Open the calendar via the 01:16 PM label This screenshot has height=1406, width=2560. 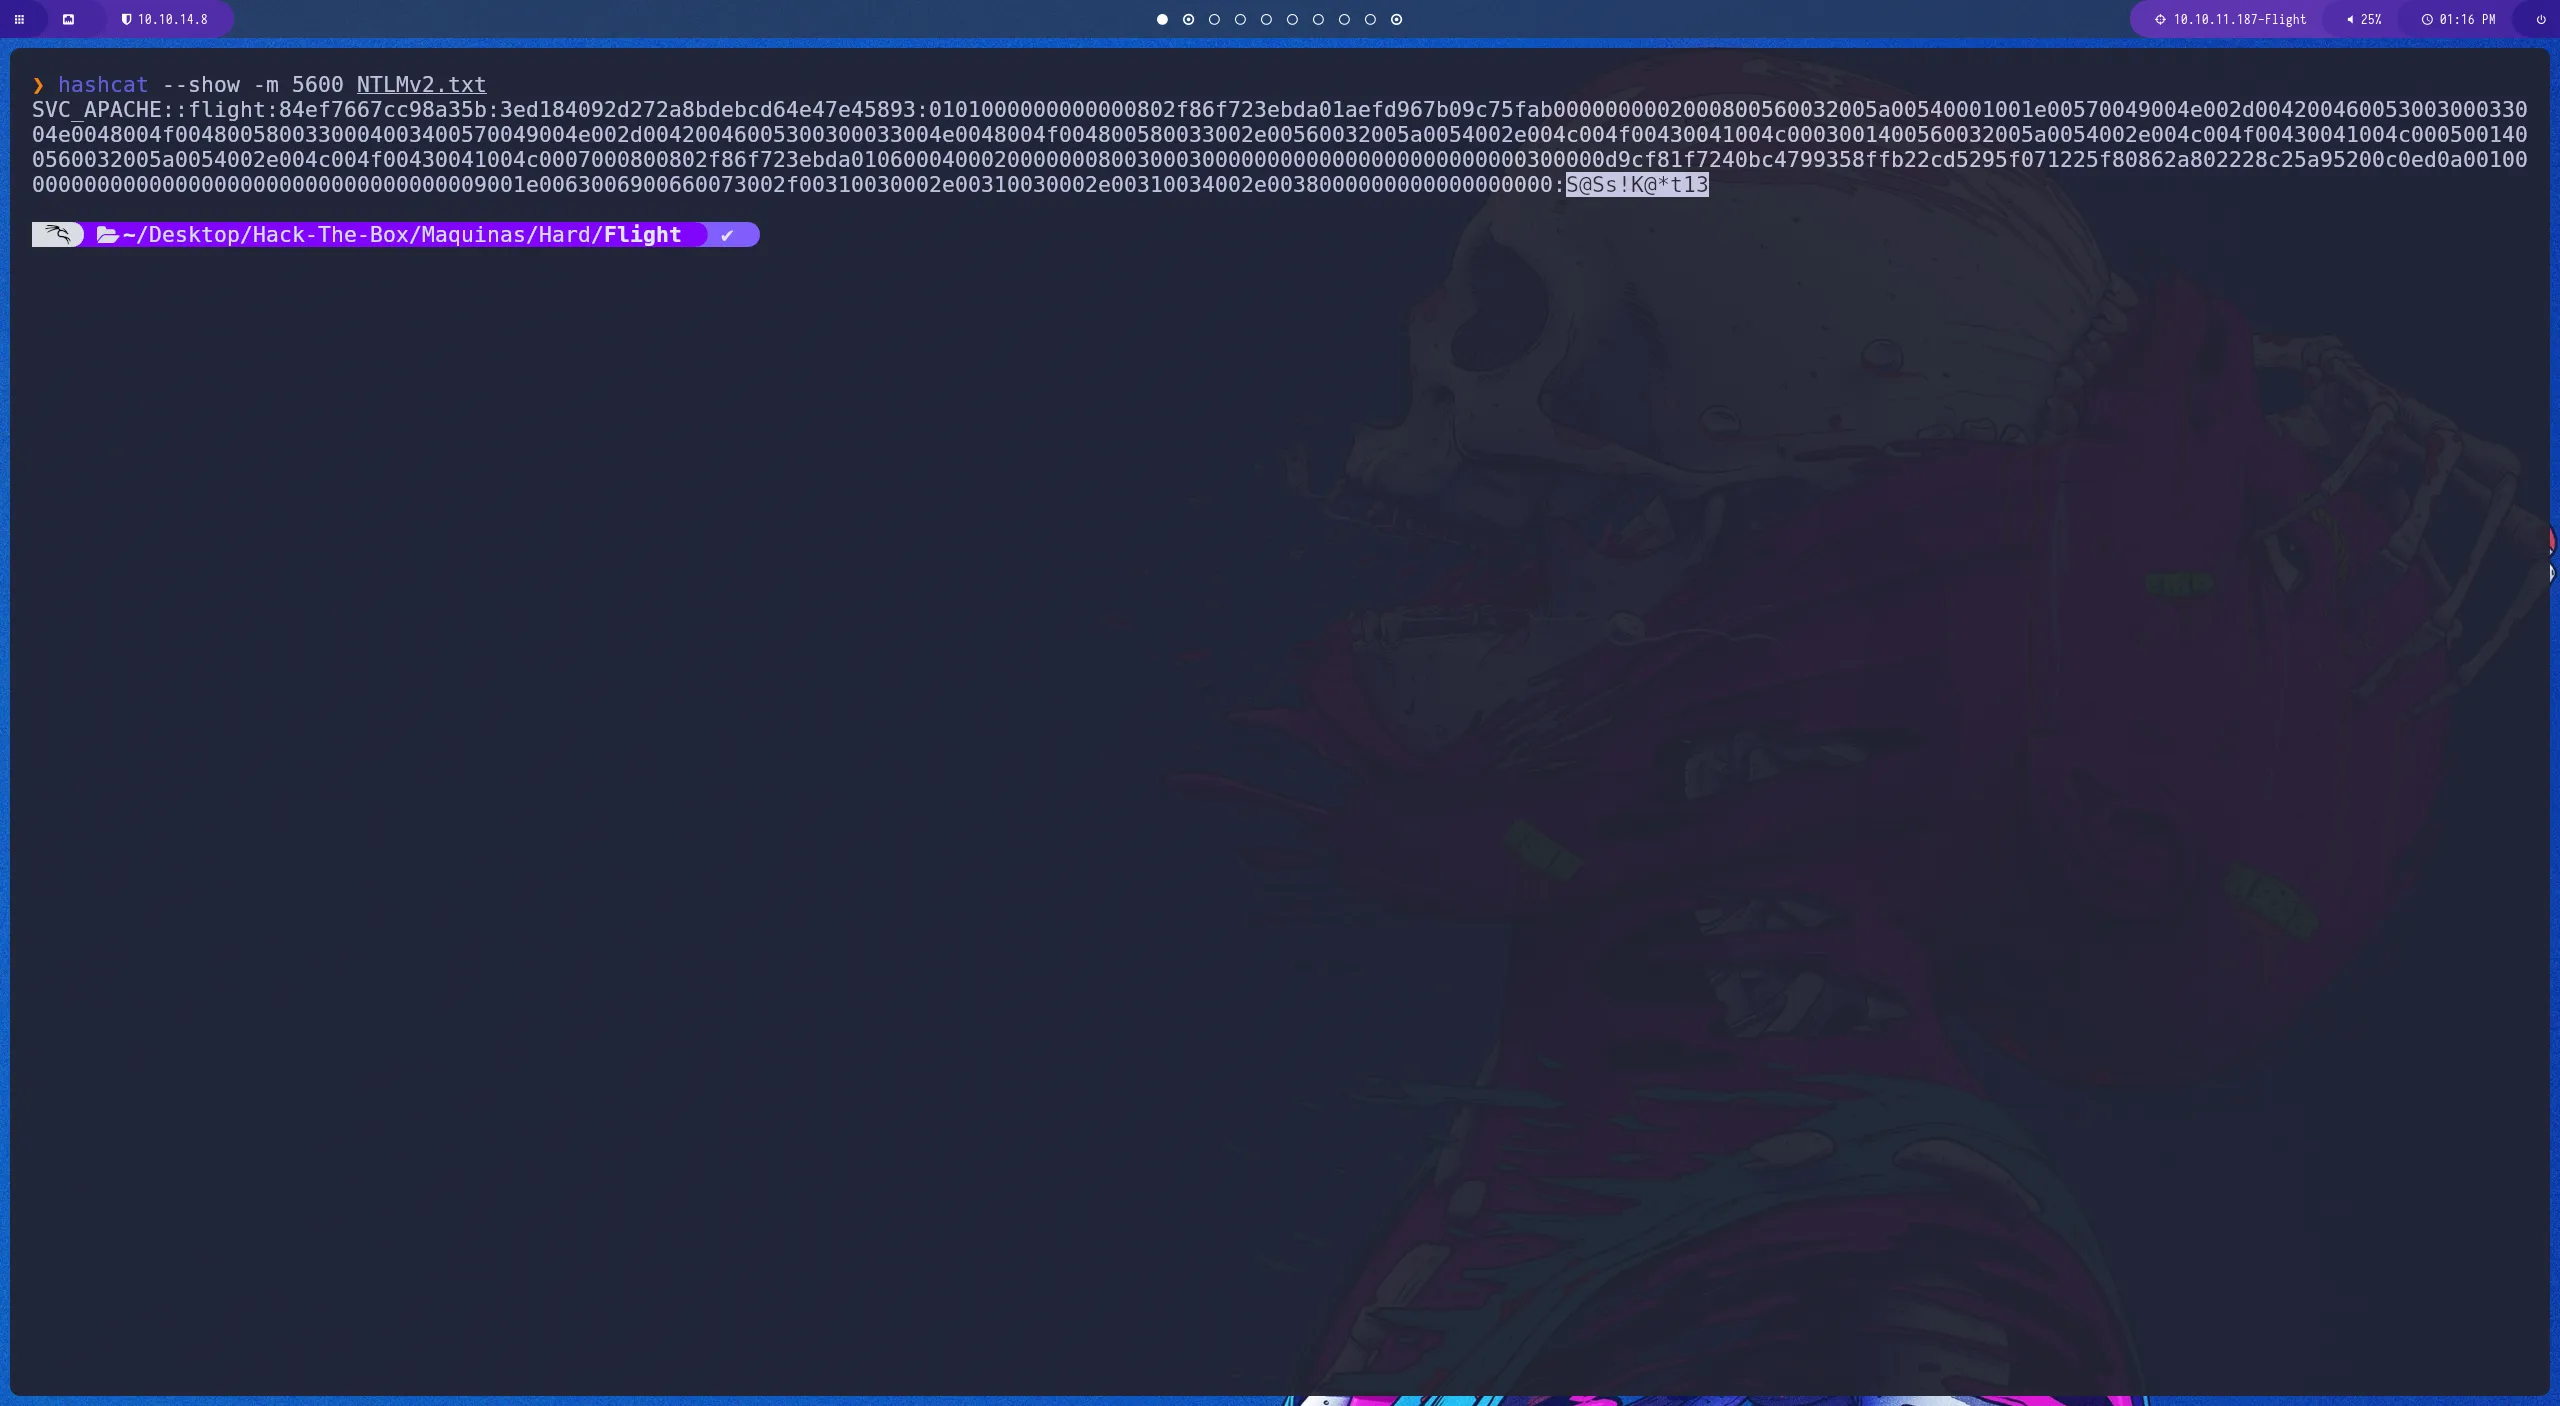coord(2467,19)
